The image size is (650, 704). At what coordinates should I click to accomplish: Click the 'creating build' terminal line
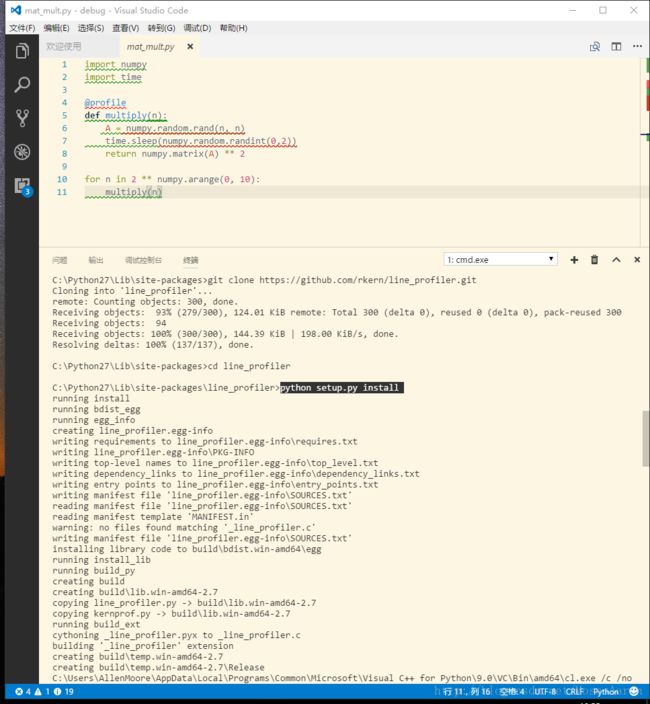[88, 581]
